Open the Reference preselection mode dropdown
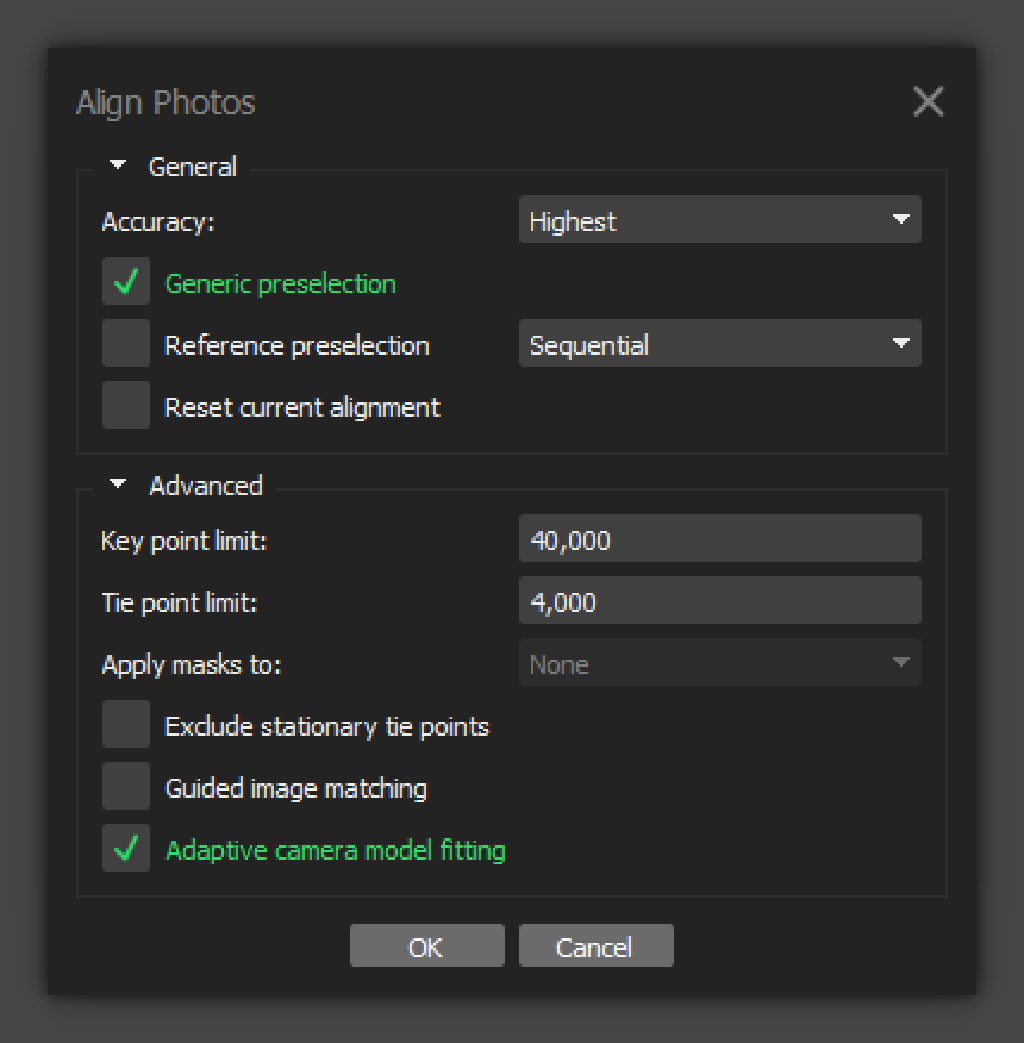Screen dimensions: 1024x1043 720,345
